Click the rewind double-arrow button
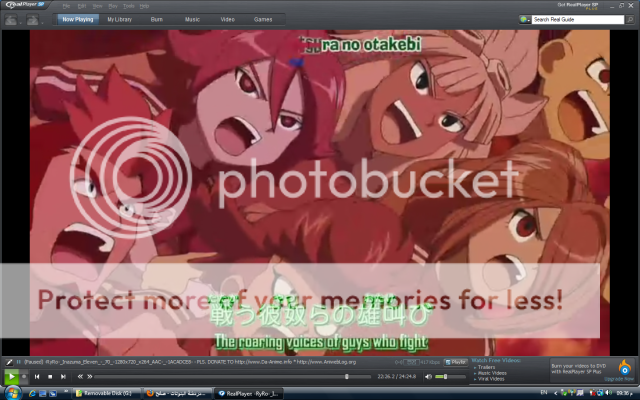Image resolution: width=640 pixels, height=400 pixels. pos(80,377)
